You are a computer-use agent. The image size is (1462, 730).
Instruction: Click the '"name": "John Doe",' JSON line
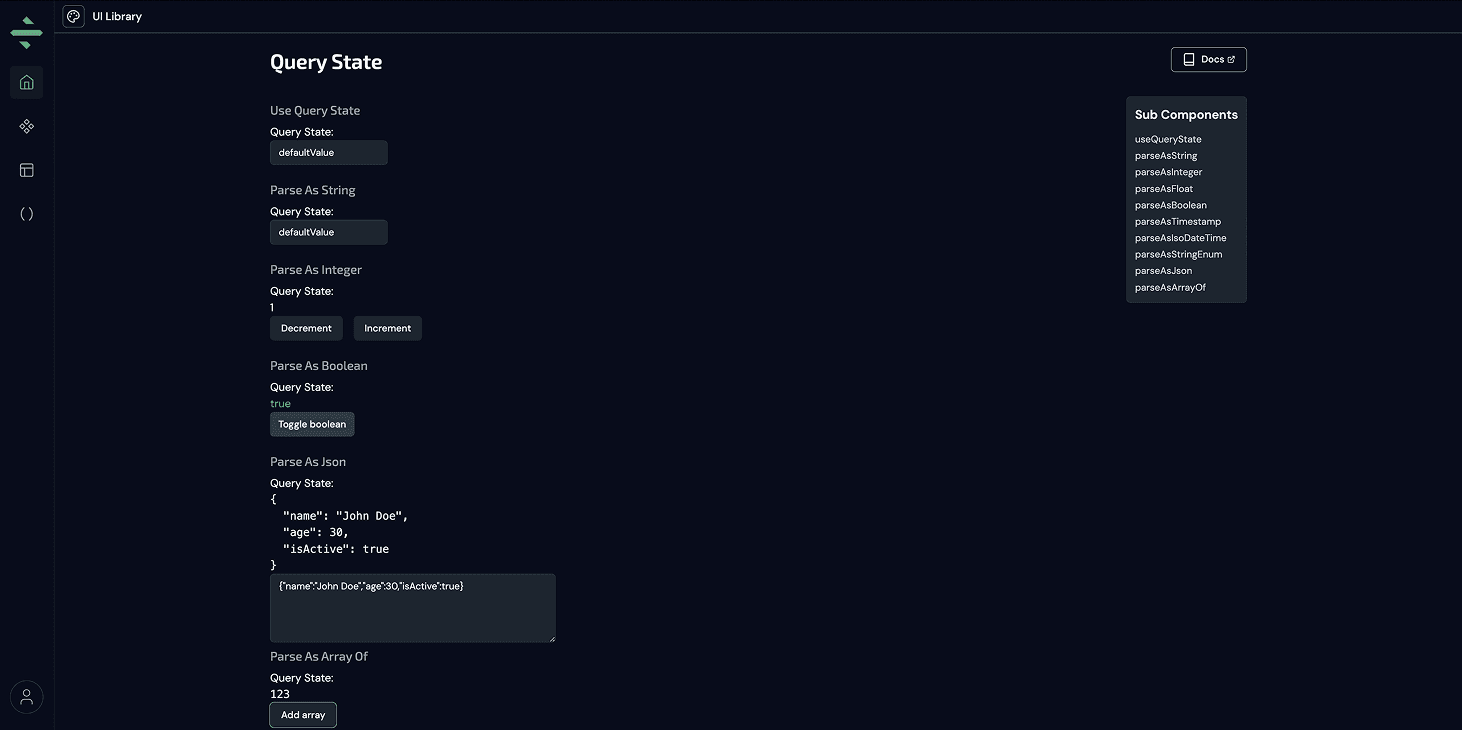(x=346, y=516)
